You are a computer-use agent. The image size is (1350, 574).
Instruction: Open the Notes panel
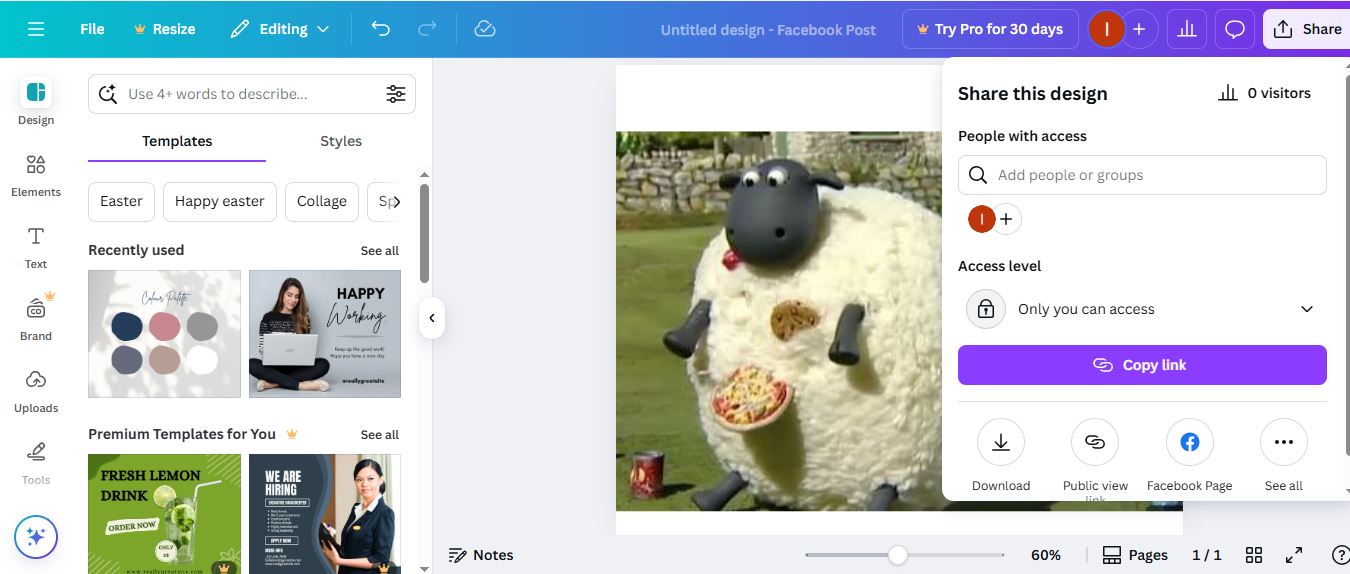[481, 555]
